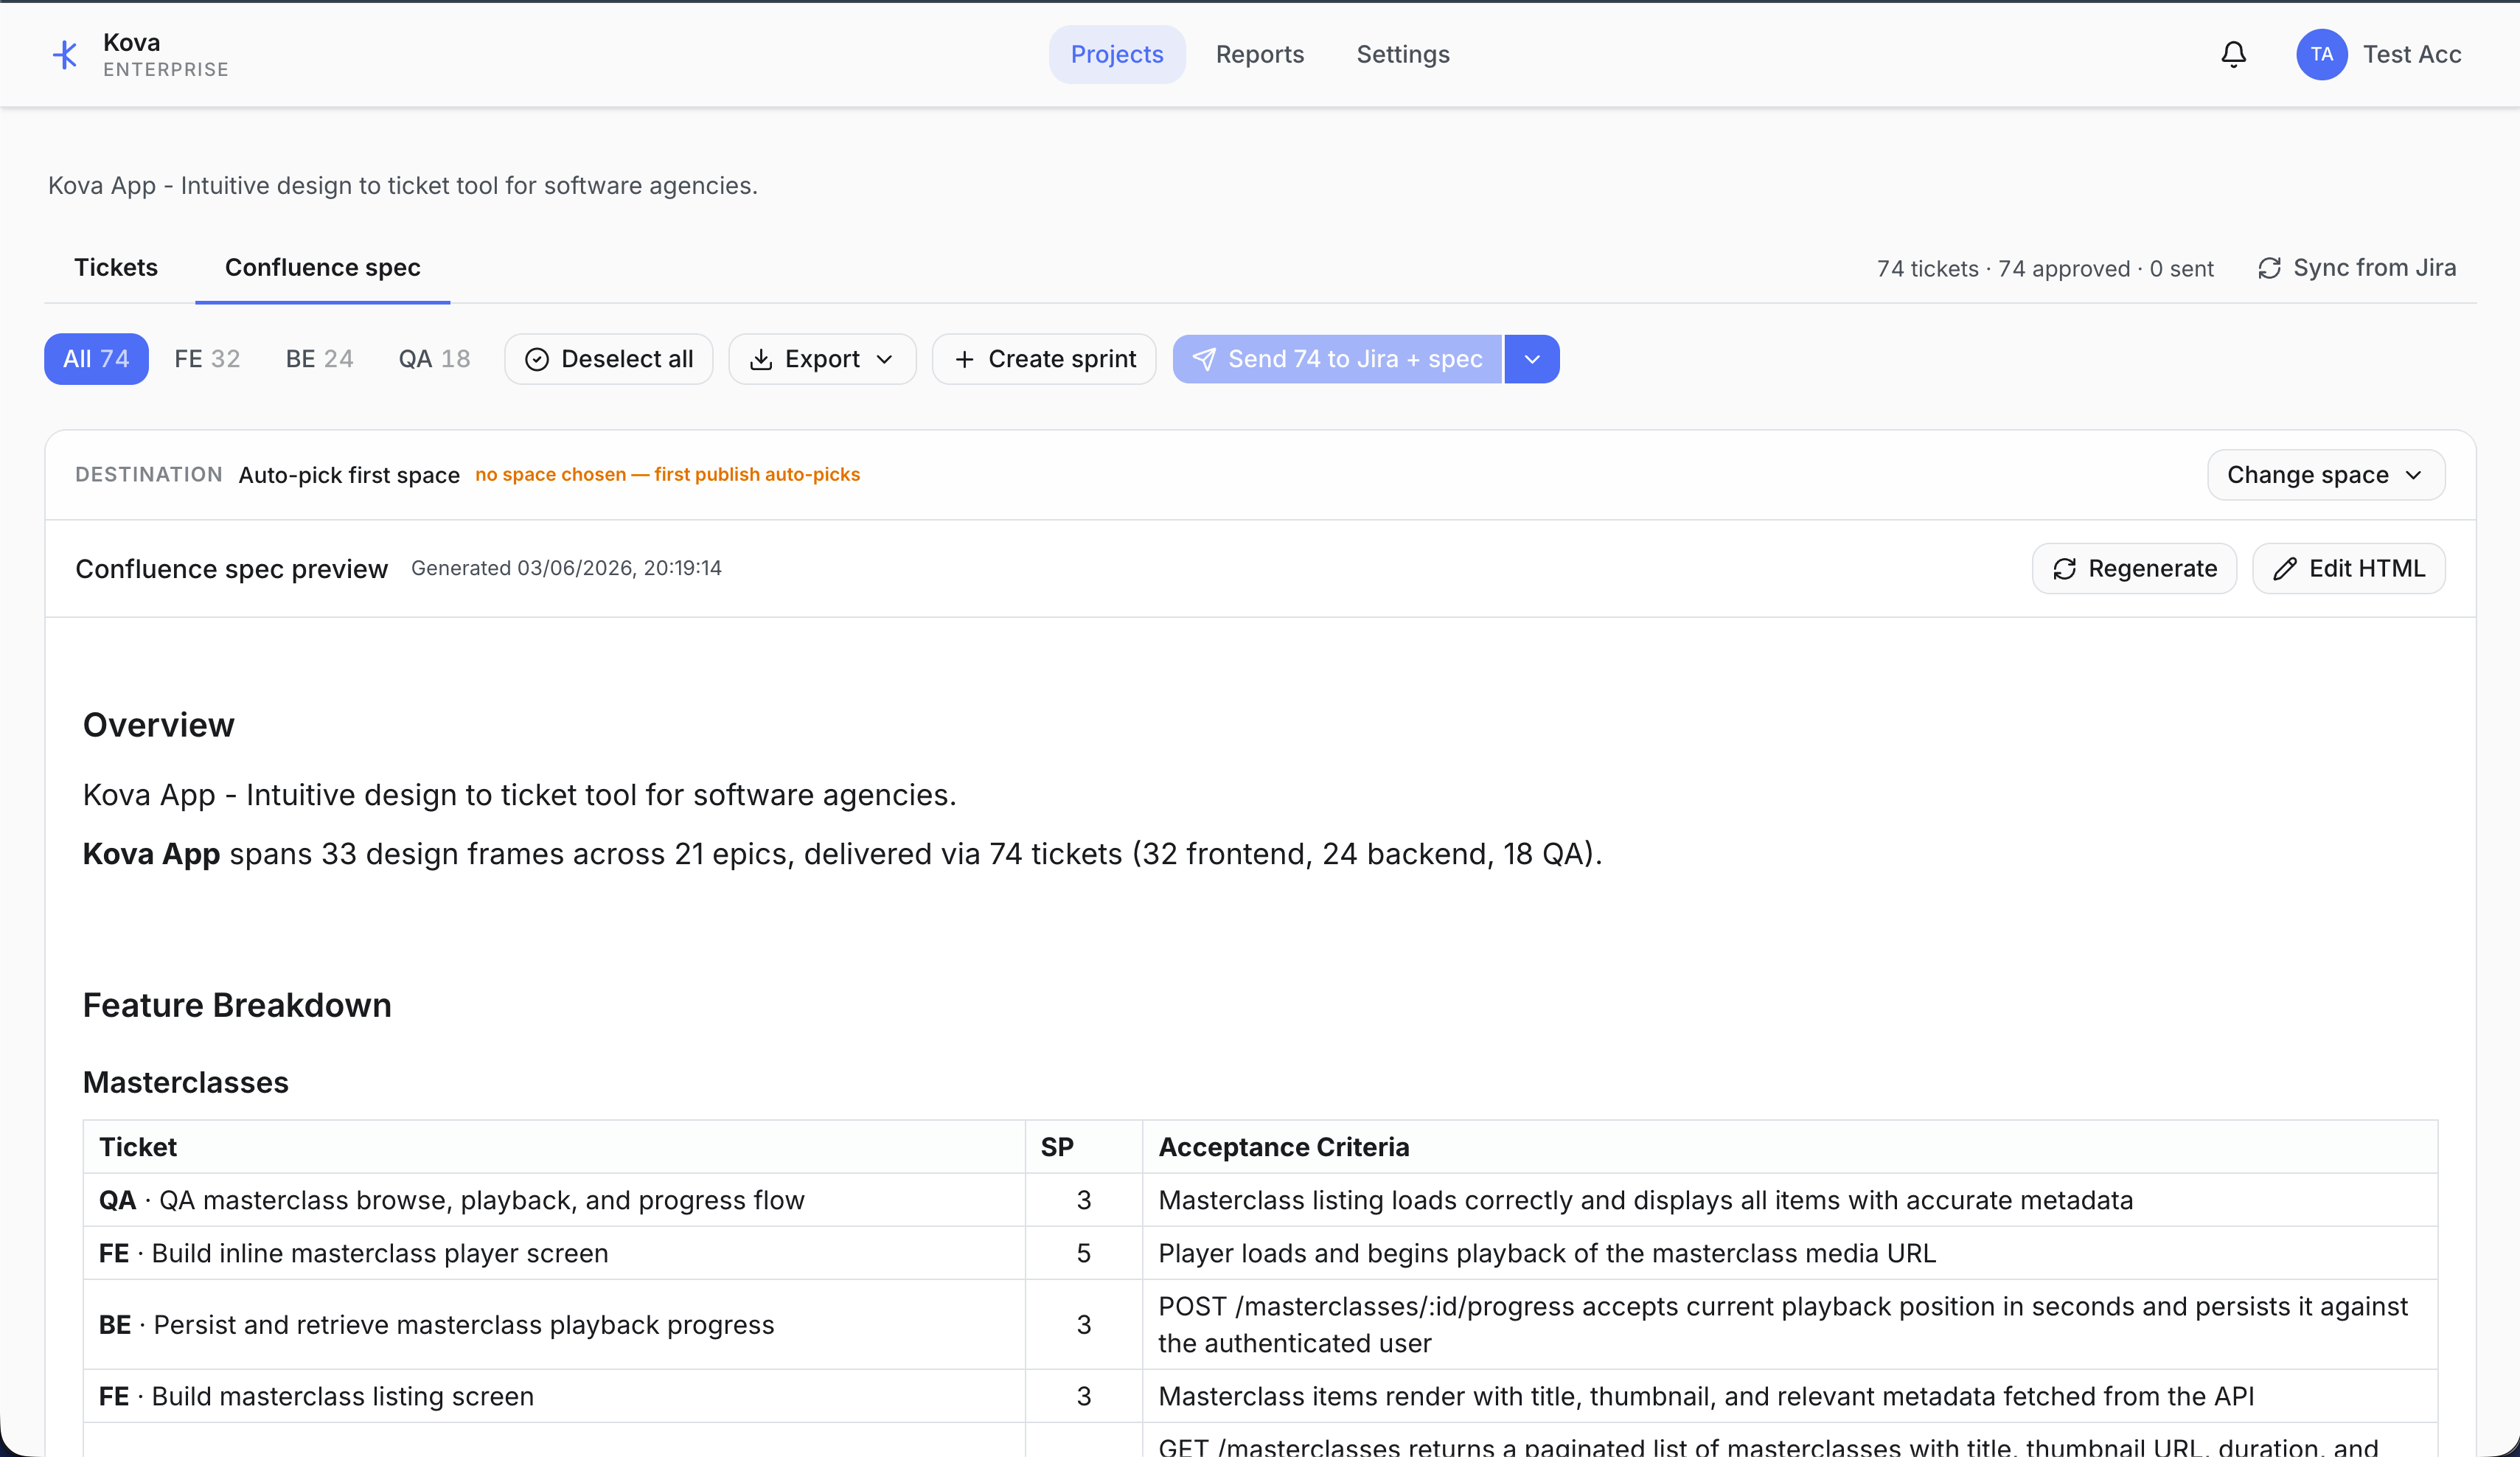This screenshot has height=1457, width=2520.
Task: Click the Masterclasses section heading
Action: (186, 1082)
